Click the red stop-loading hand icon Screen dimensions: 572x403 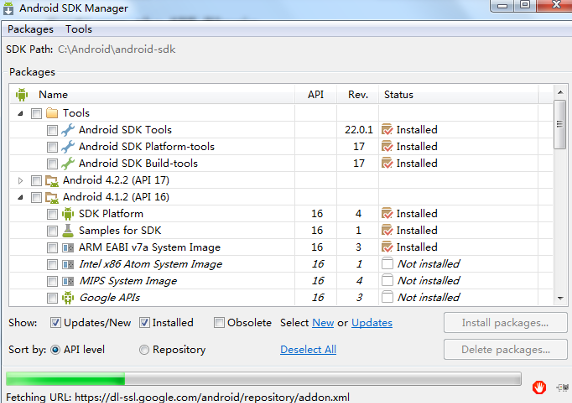pos(539,387)
